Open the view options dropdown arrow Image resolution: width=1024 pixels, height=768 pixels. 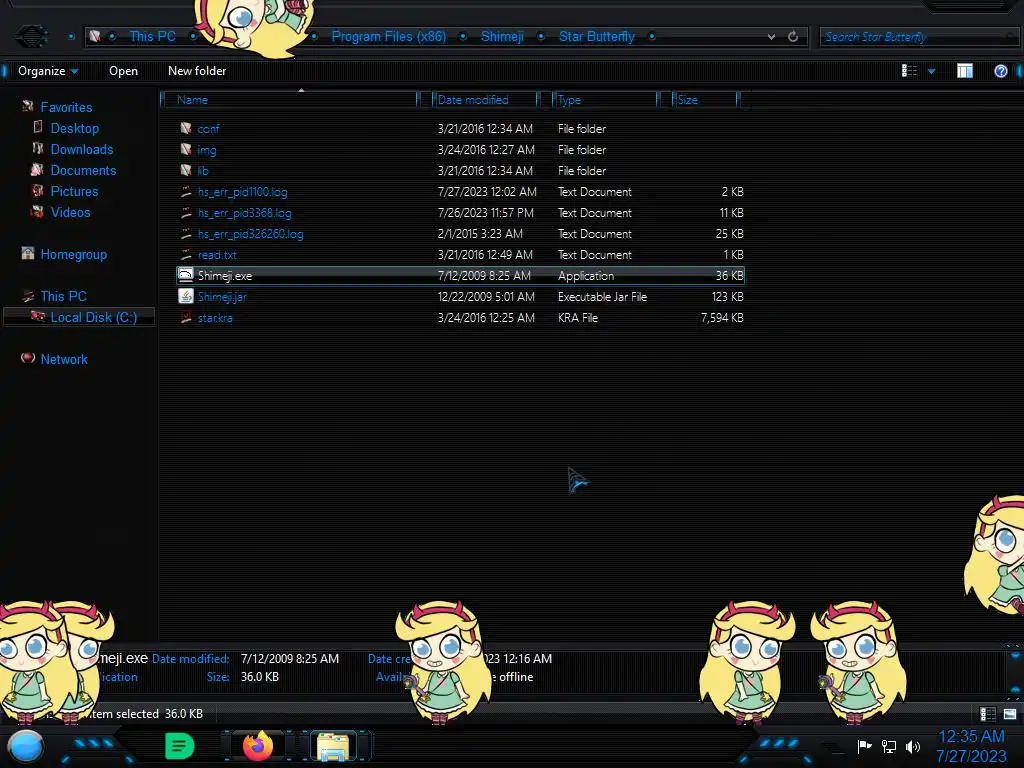931,71
